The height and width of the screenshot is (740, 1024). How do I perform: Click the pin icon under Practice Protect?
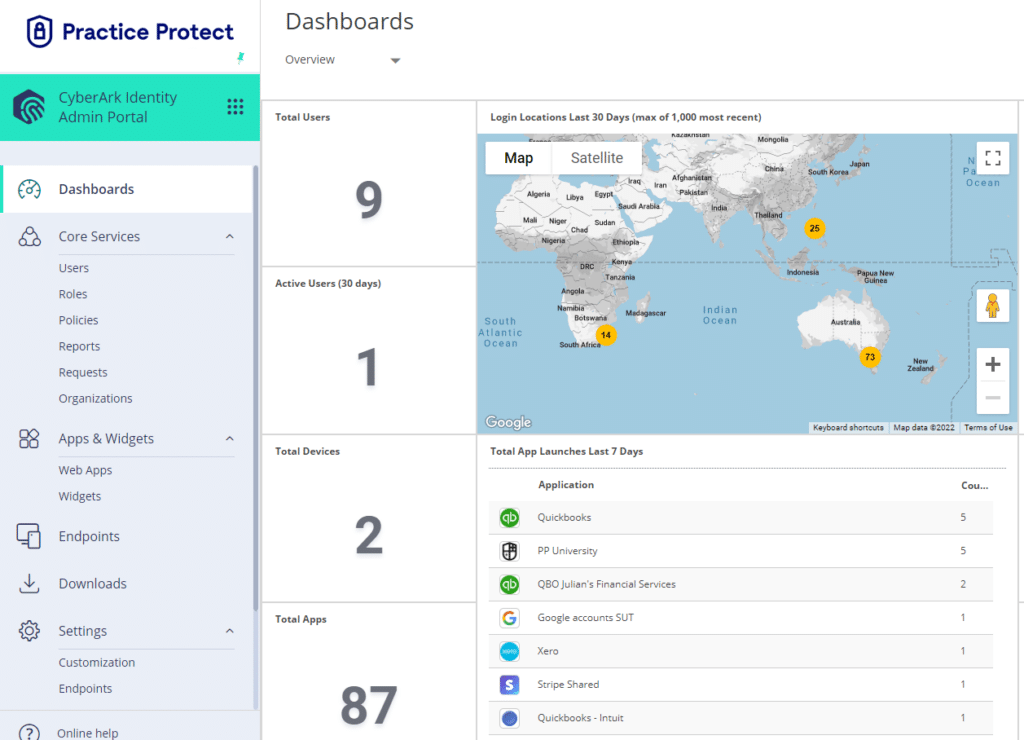point(240,58)
